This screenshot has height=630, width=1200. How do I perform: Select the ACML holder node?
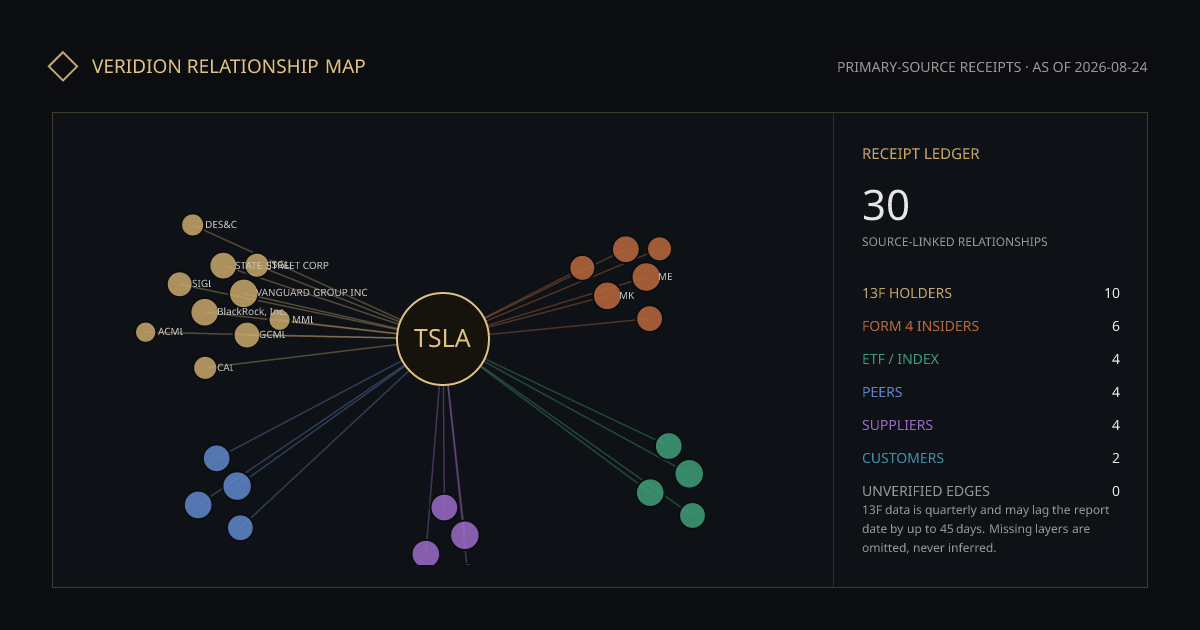point(146,332)
